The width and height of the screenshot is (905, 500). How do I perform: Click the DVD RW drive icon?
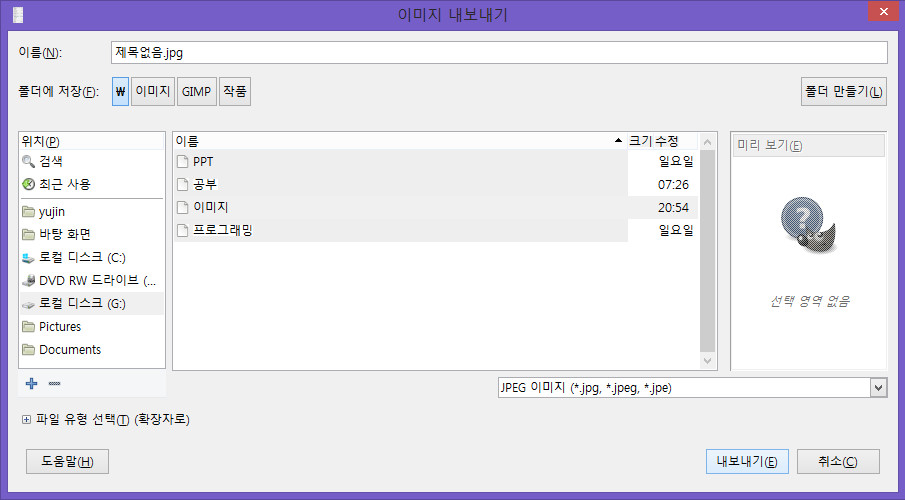pos(28,281)
